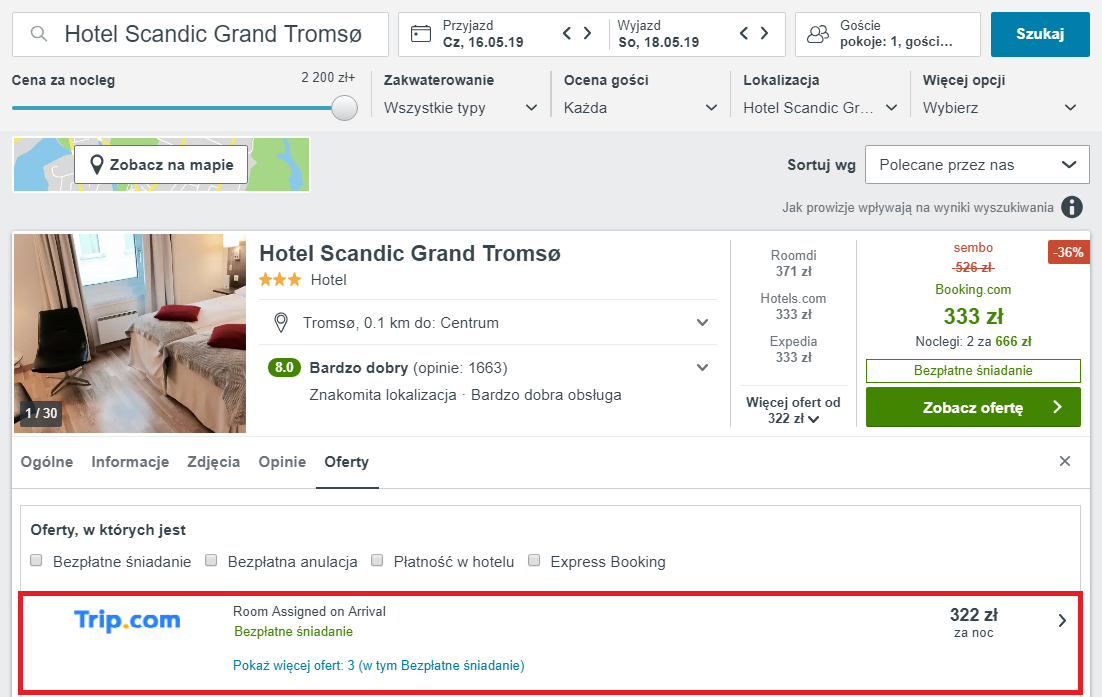
Task: Click the Zobacz ofertę button
Action: [x=973, y=407]
